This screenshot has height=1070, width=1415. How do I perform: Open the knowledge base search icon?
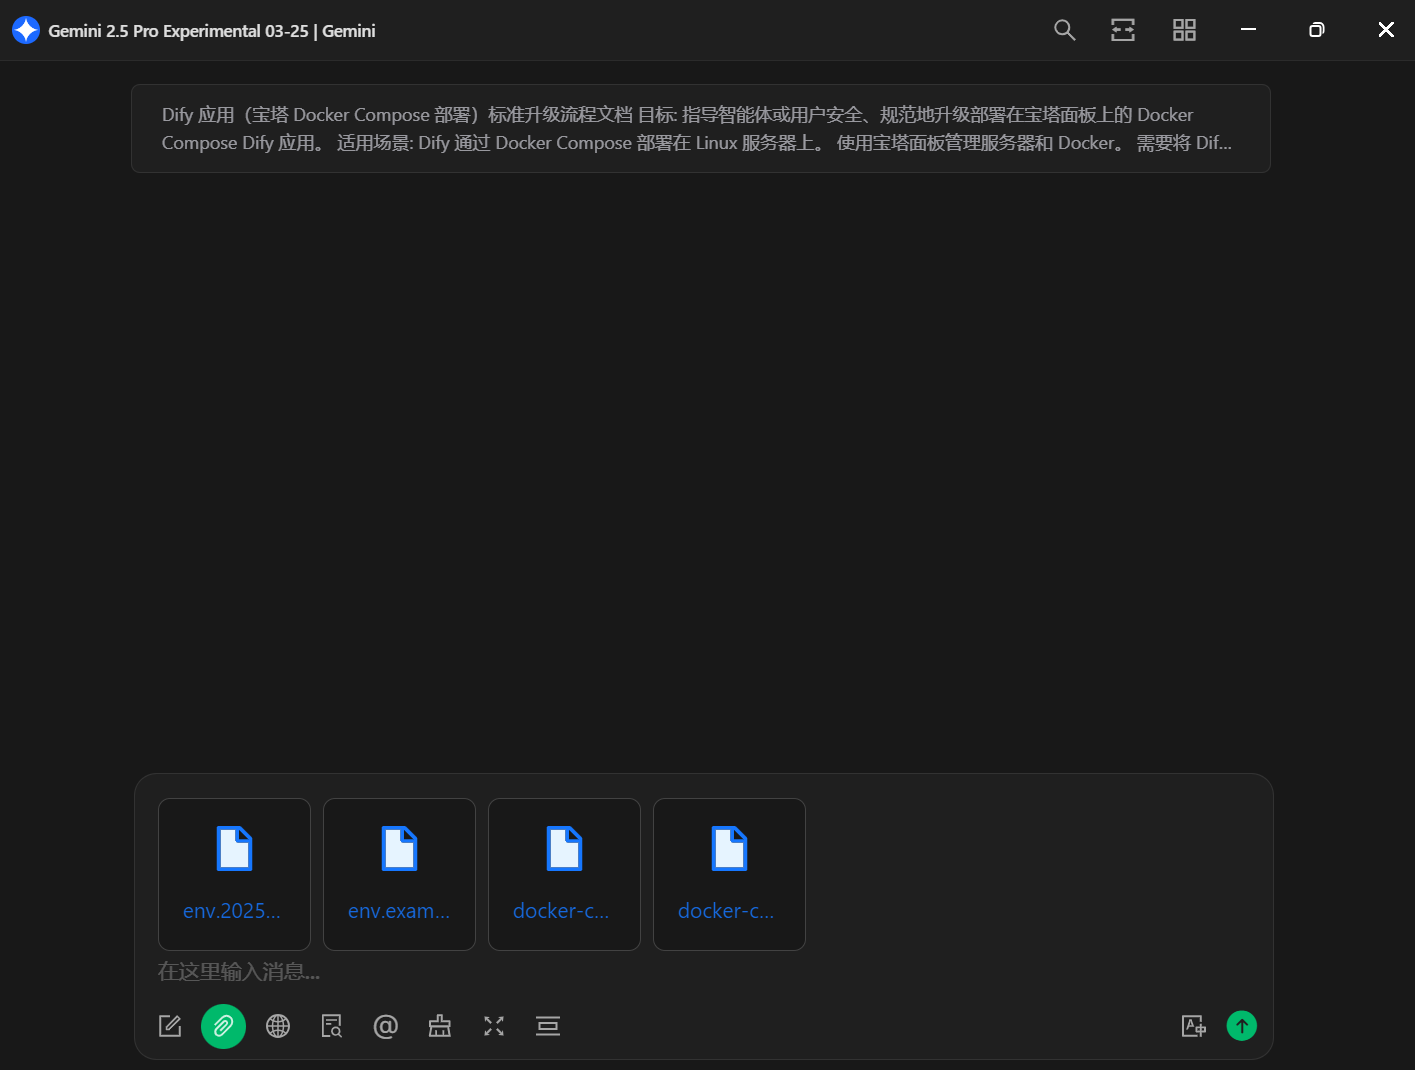(332, 1026)
